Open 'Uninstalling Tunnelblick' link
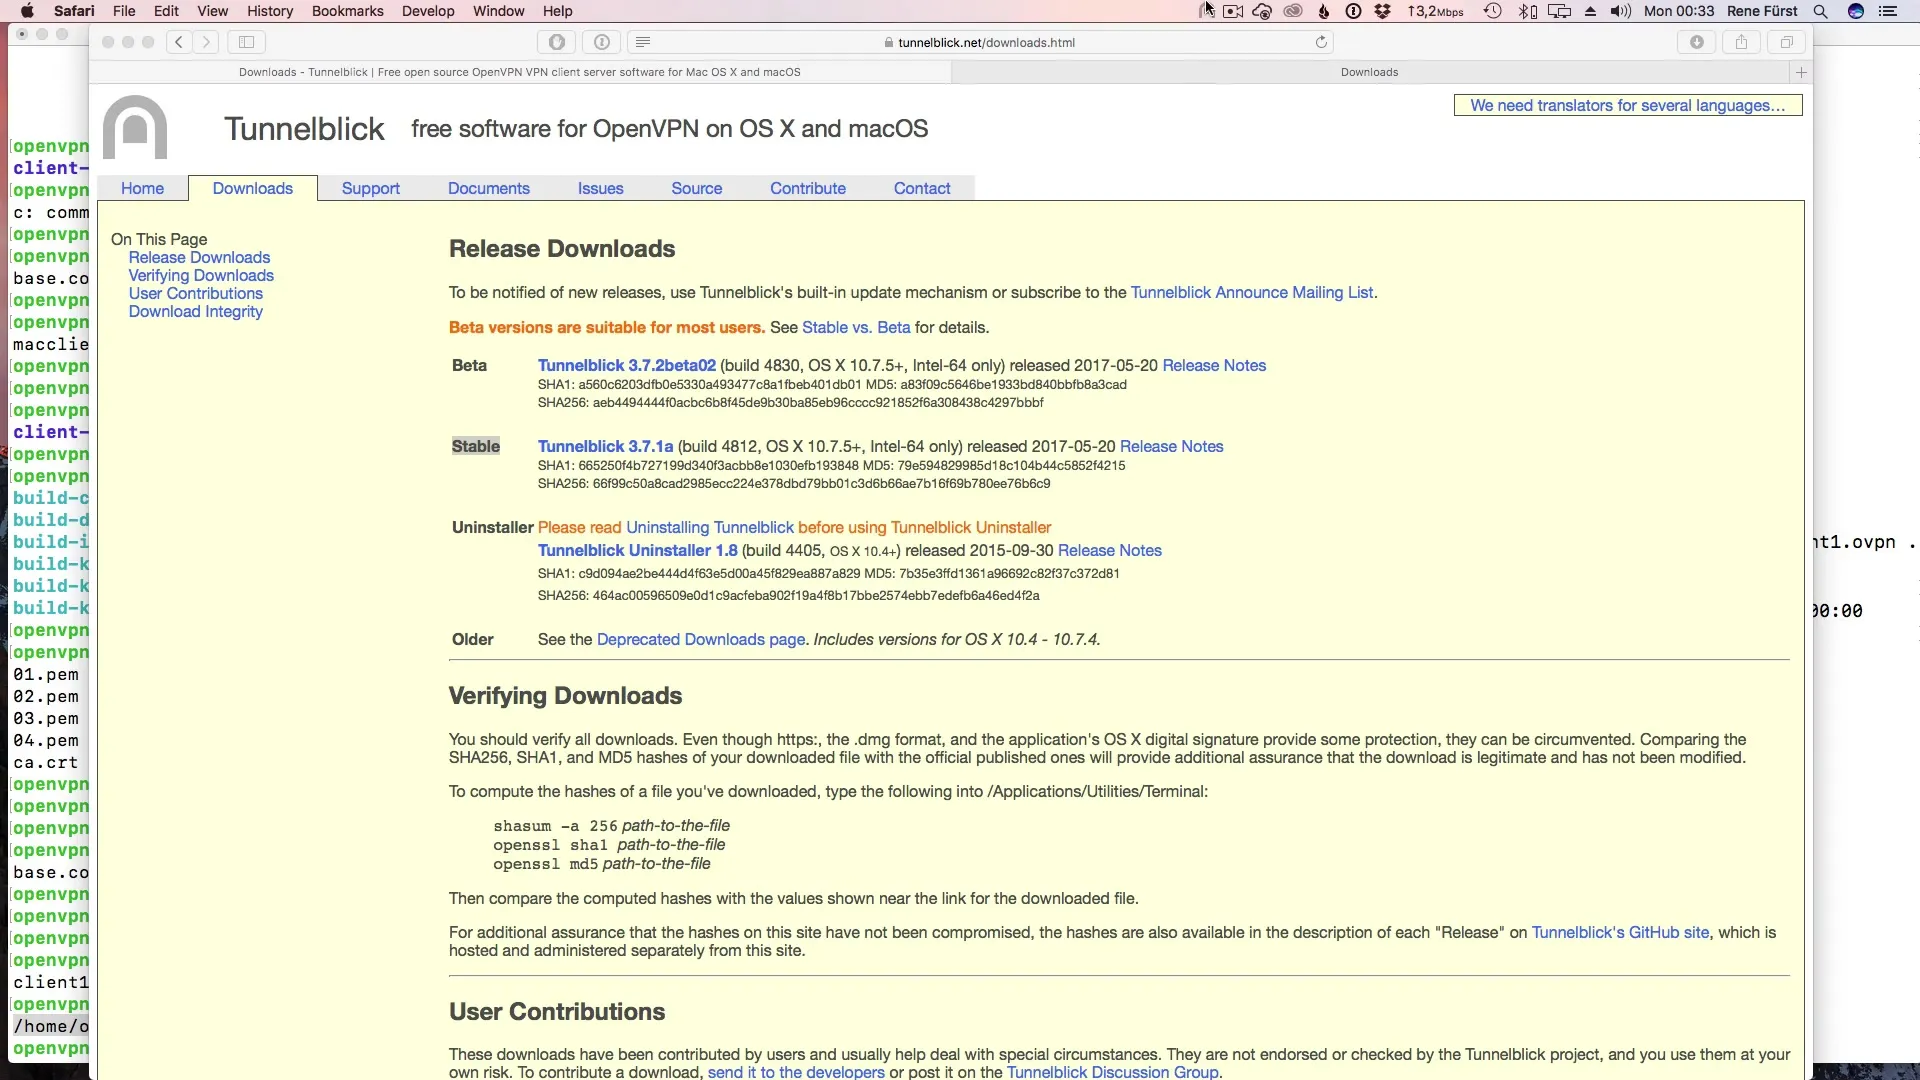Image resolution: width=1920 pixels, height=1080 pixels. point(709,528)
